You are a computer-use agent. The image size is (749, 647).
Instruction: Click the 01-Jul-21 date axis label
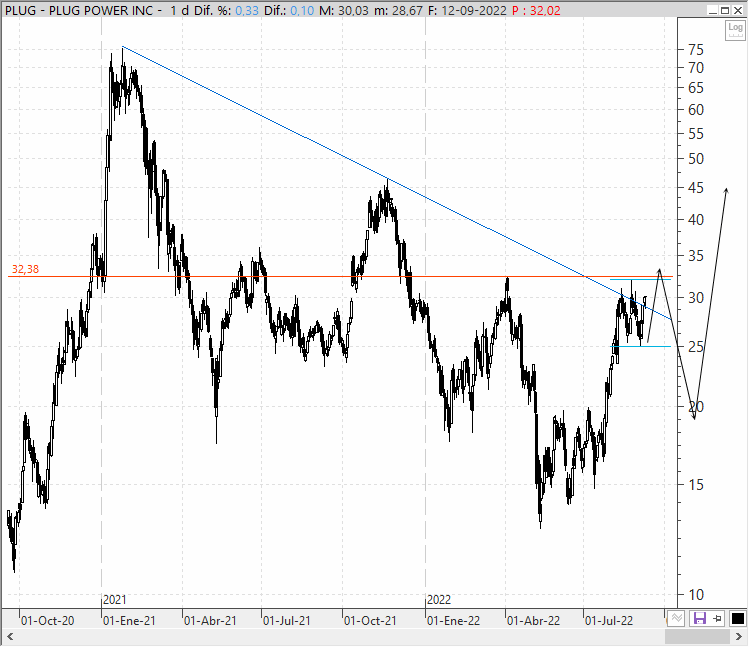pos(287,621)
